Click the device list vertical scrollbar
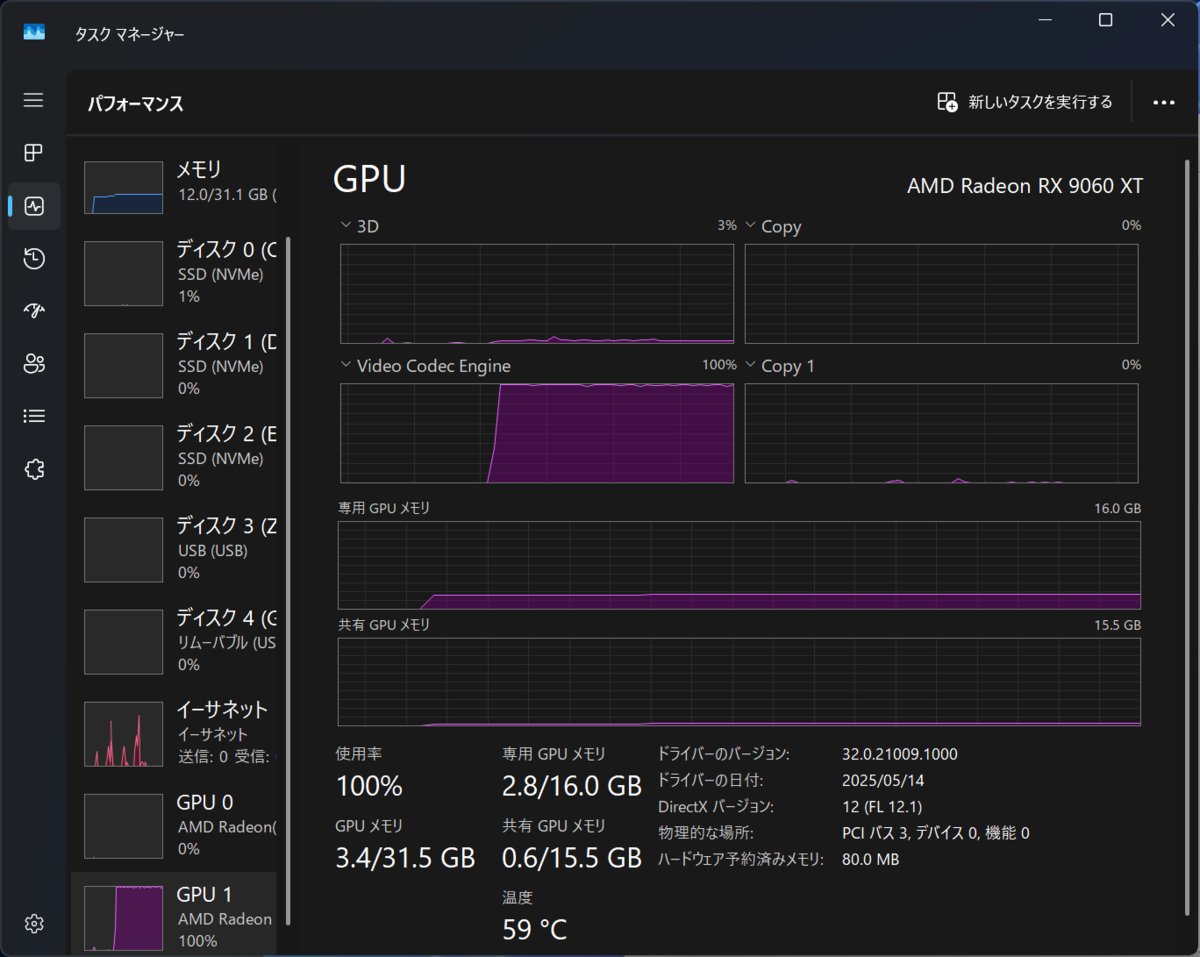Image resolution: width=1200 pixels, height=957 pixels. click(288, 580)
